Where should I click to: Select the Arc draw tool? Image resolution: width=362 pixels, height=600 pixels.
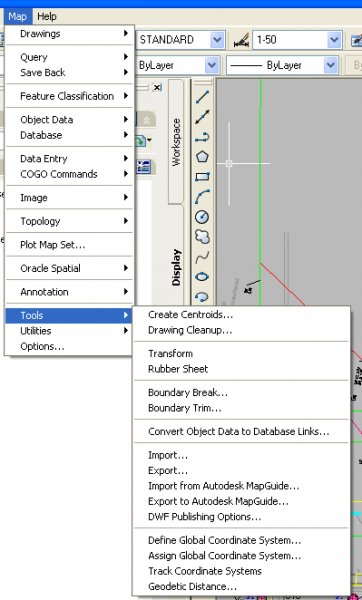202,197
